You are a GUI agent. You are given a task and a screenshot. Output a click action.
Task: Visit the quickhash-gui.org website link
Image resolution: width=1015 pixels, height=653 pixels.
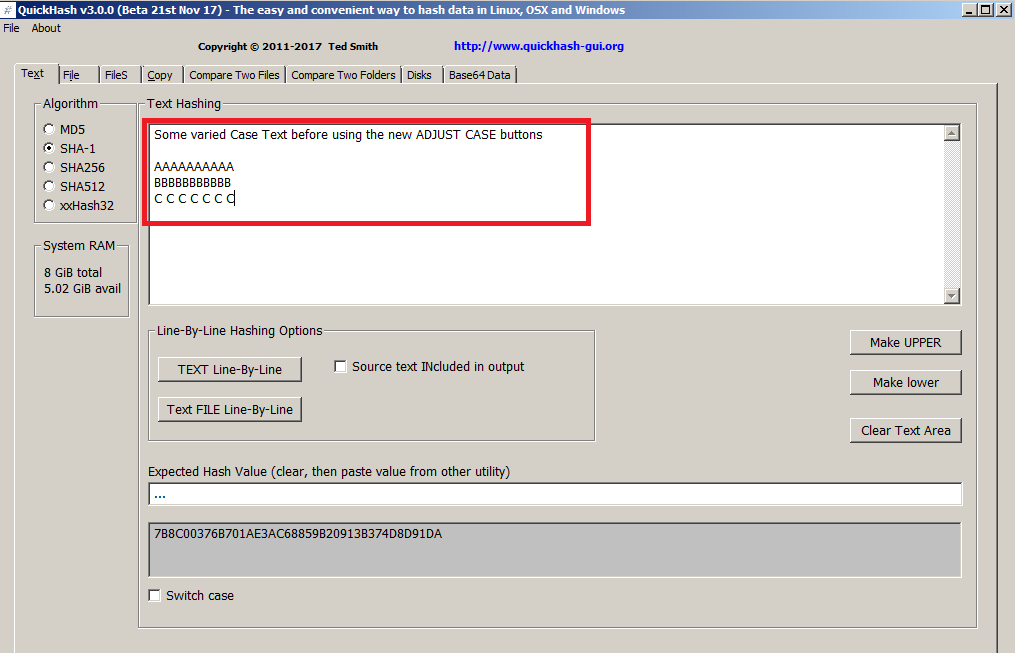(538, 46)
